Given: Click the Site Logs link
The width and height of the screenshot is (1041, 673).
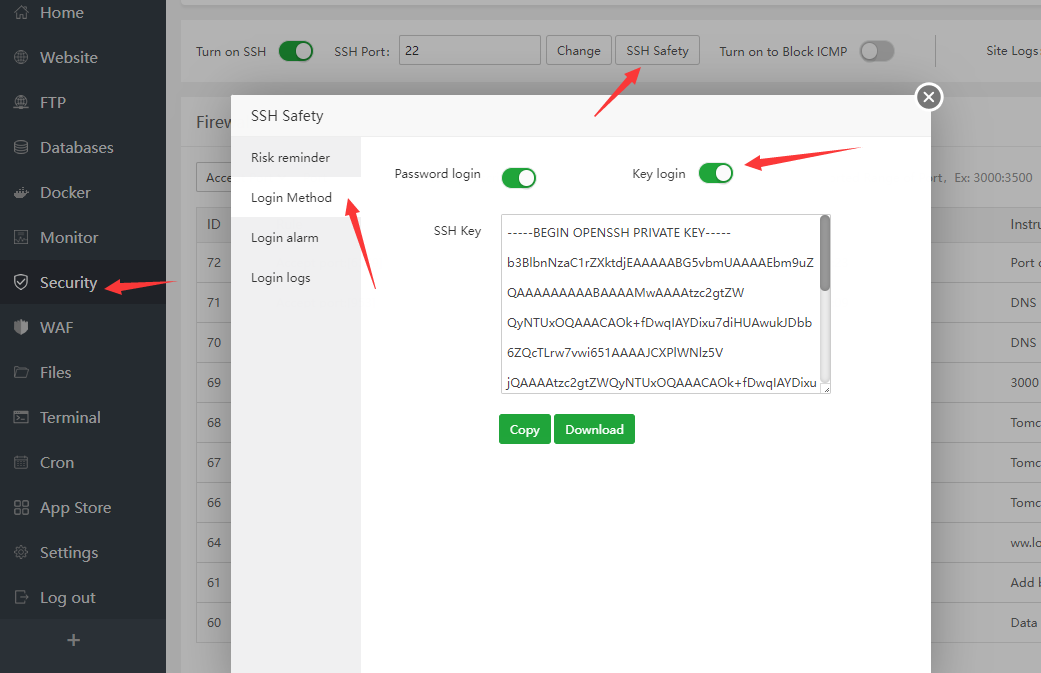Looking at the screenshot, I should click(x=1012, y=50).
